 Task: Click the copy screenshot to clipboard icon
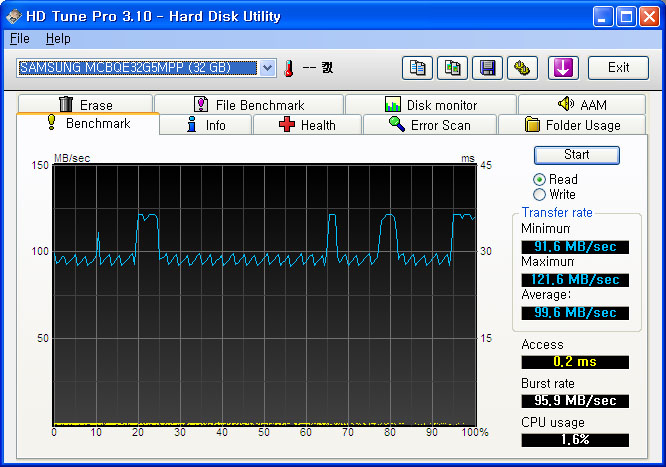click(x=453, y=67)
